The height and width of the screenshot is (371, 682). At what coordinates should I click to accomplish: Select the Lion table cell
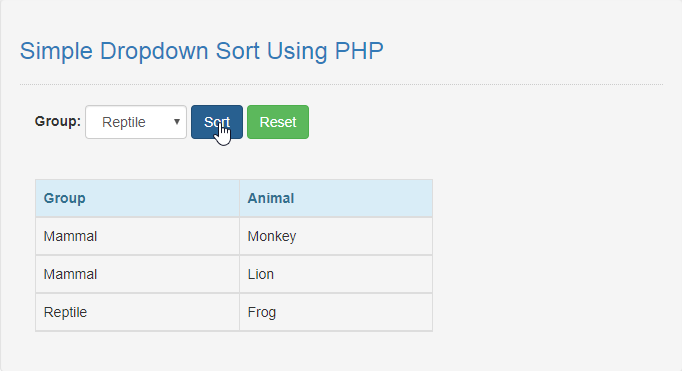336,274
